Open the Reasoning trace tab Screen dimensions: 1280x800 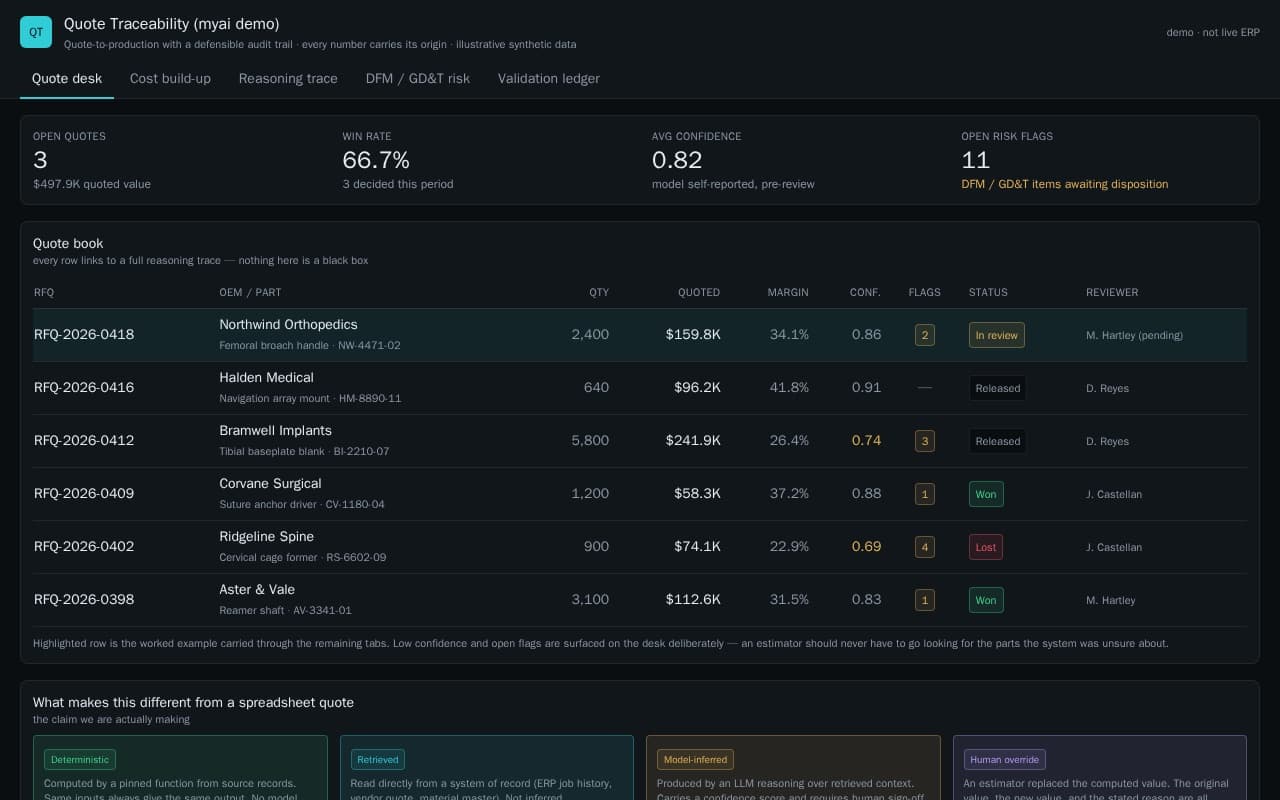tap(288, 79)
